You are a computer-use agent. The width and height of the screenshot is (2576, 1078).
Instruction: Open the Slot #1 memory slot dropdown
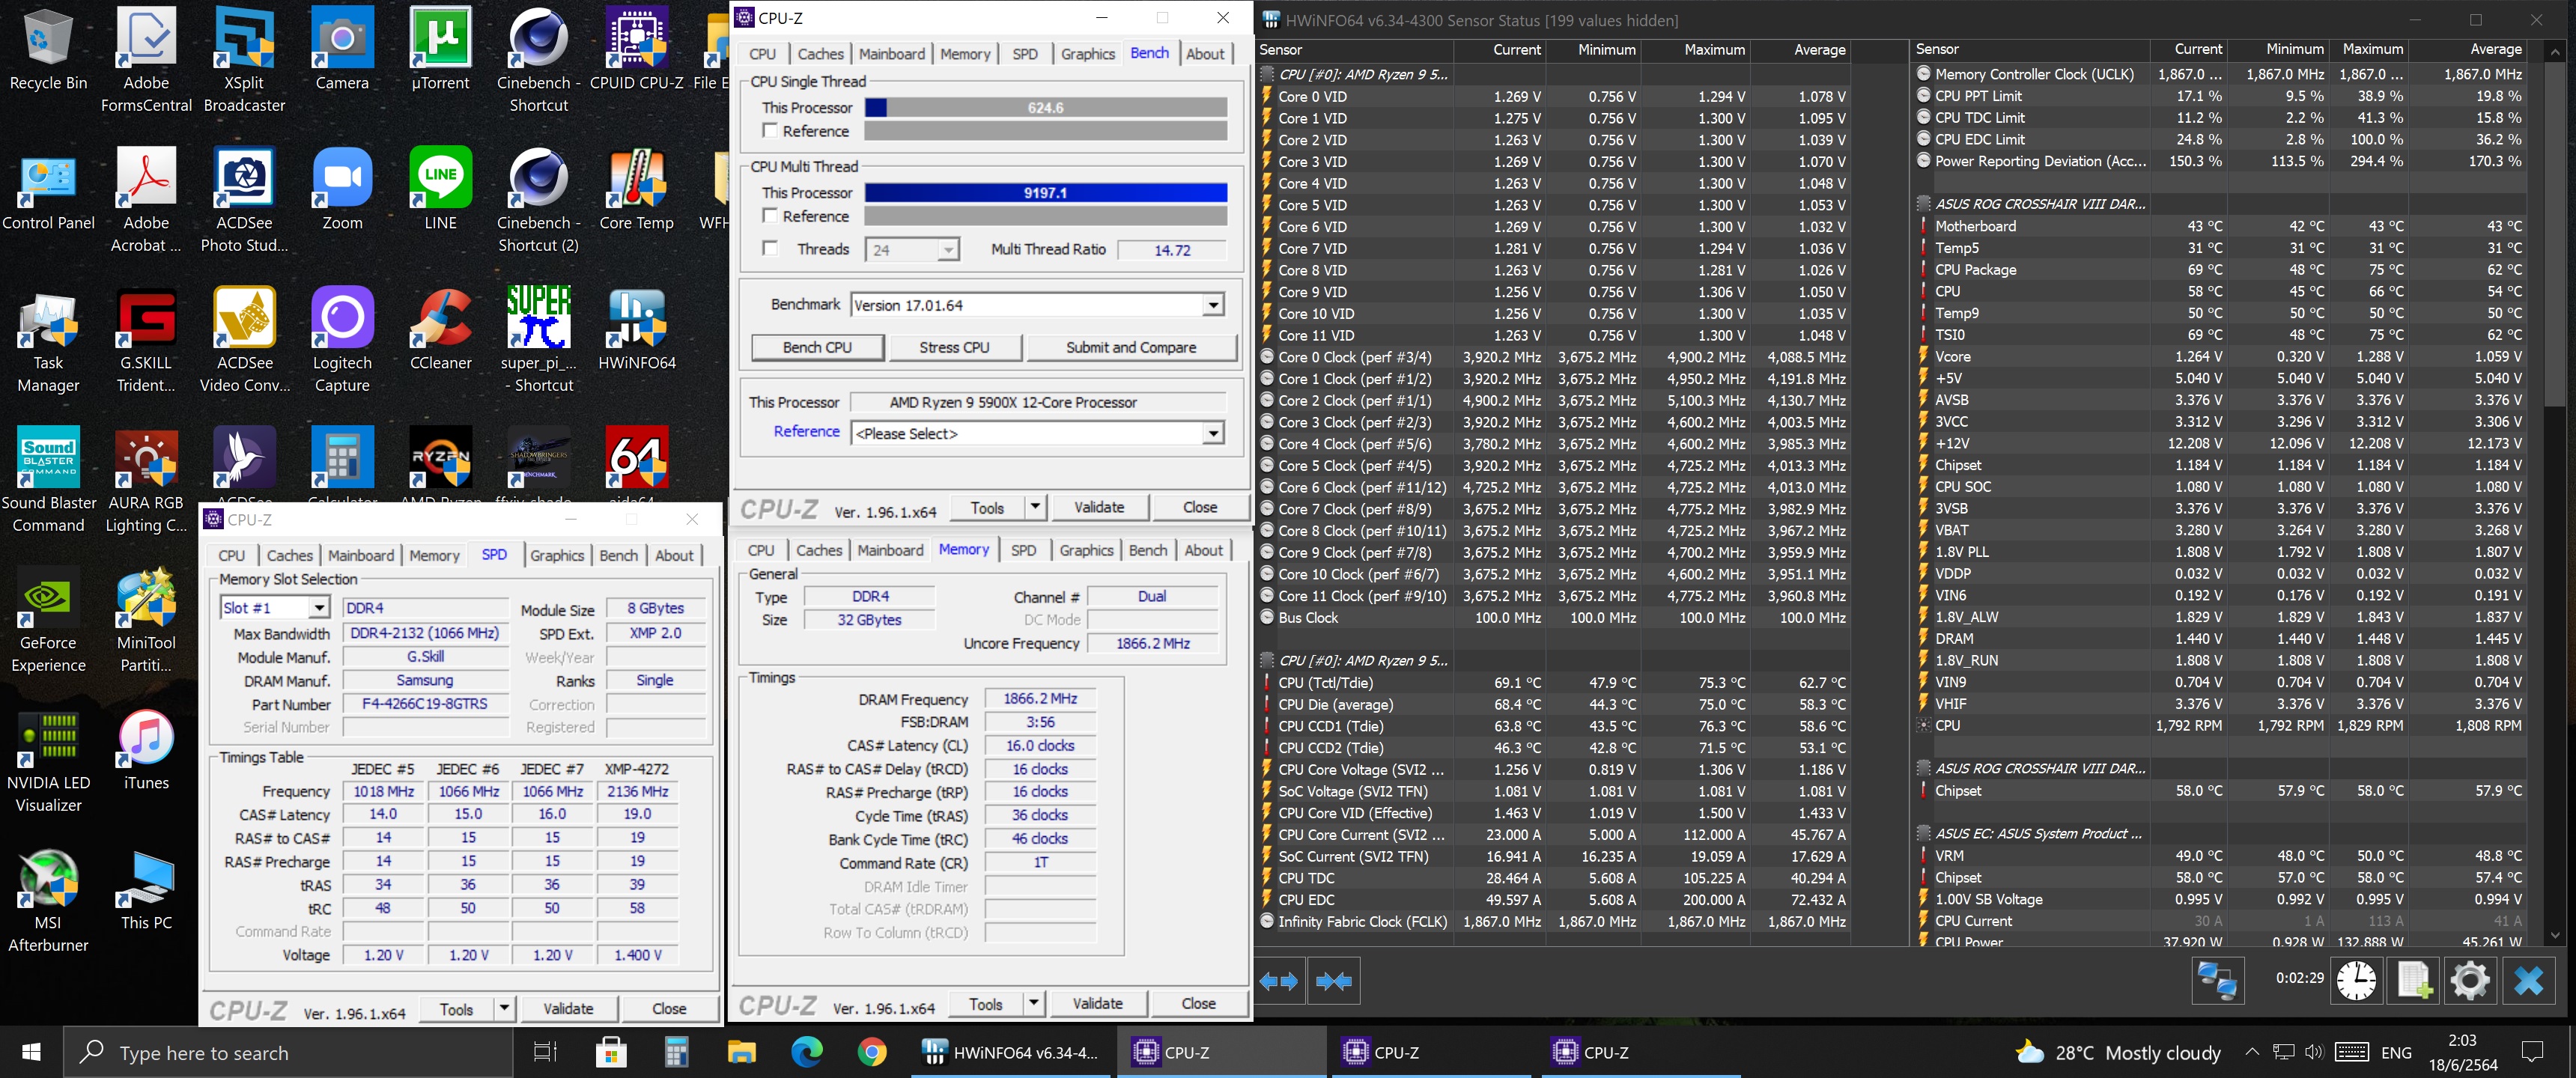[318, 608]
